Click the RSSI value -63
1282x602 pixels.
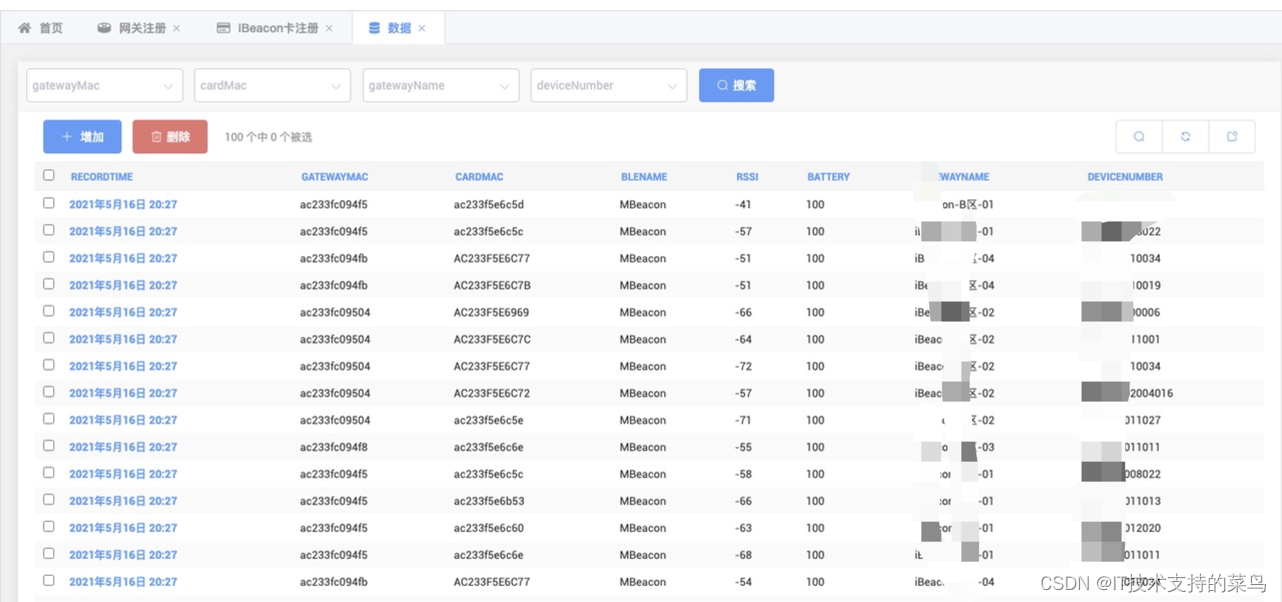(x=743, y=528)
